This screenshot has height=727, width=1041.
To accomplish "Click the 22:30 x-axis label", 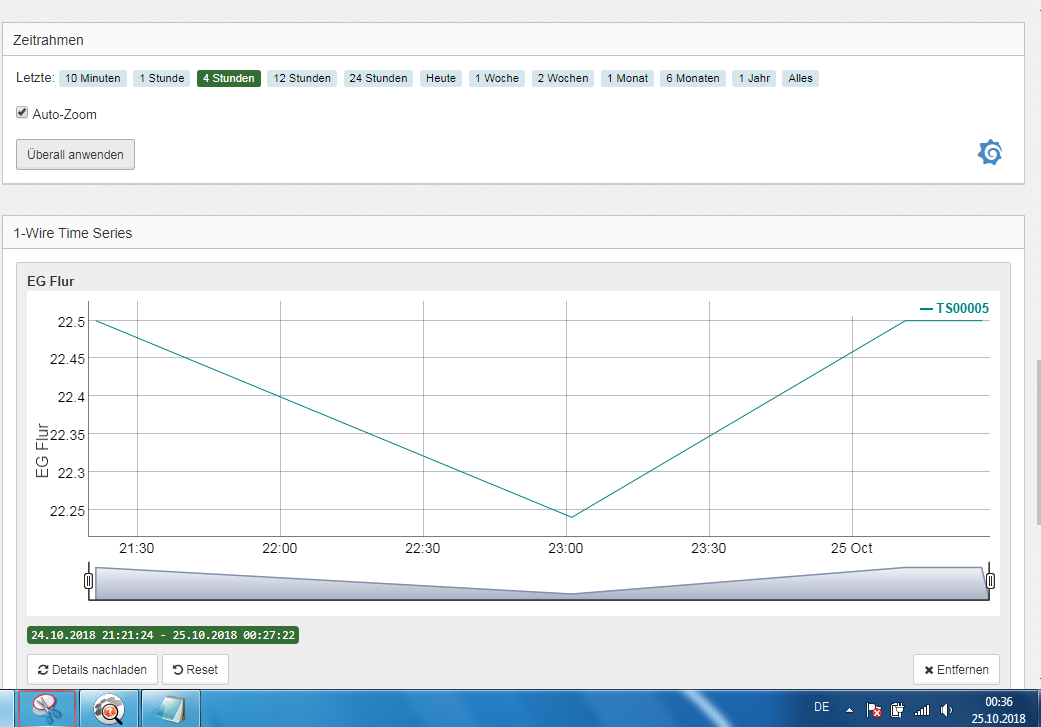I will [x=423, y=548].
